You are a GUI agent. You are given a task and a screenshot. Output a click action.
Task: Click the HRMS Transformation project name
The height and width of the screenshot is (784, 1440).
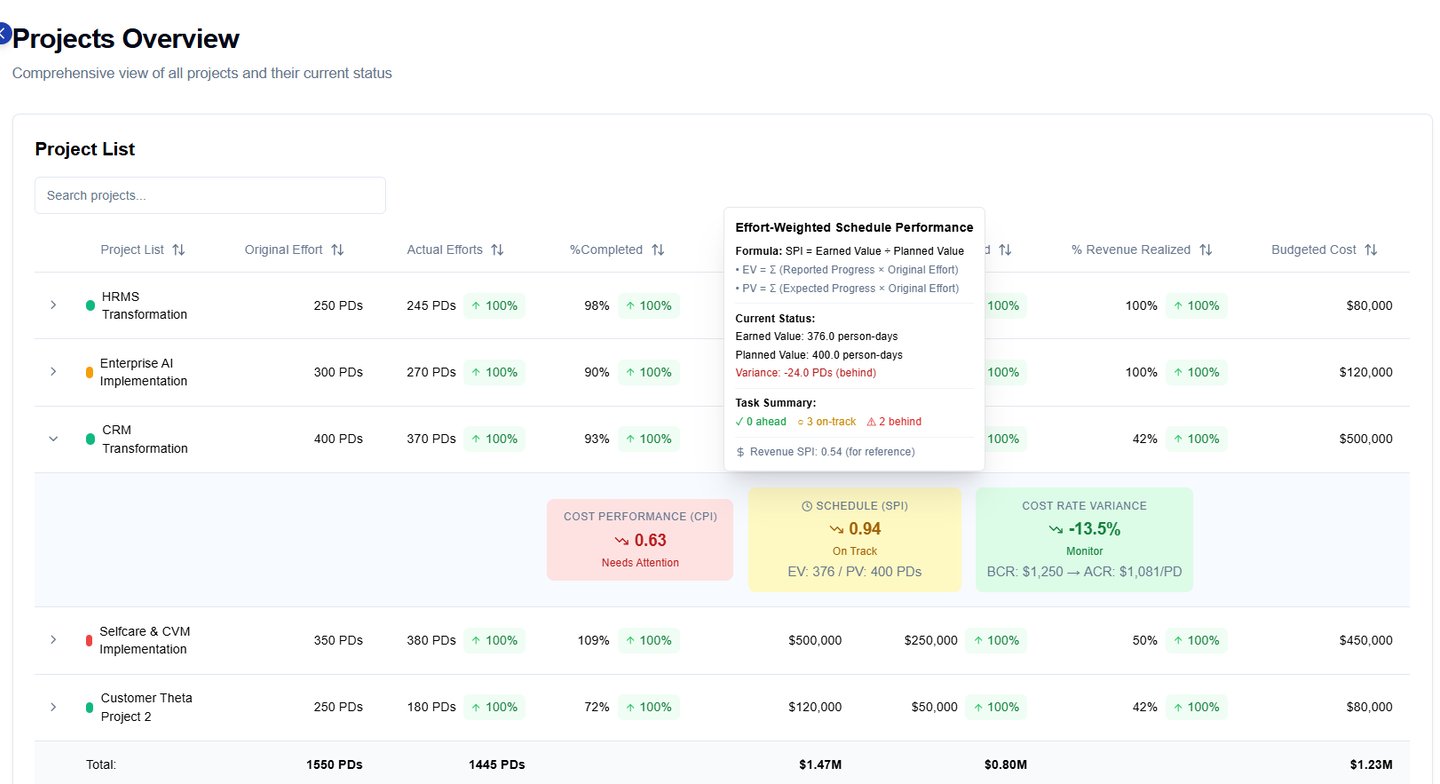point(144,305)
